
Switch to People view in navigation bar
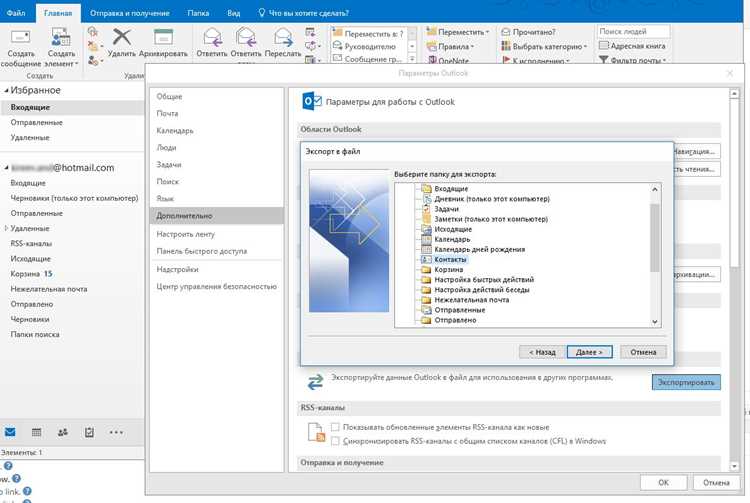[x=63, y=432]
